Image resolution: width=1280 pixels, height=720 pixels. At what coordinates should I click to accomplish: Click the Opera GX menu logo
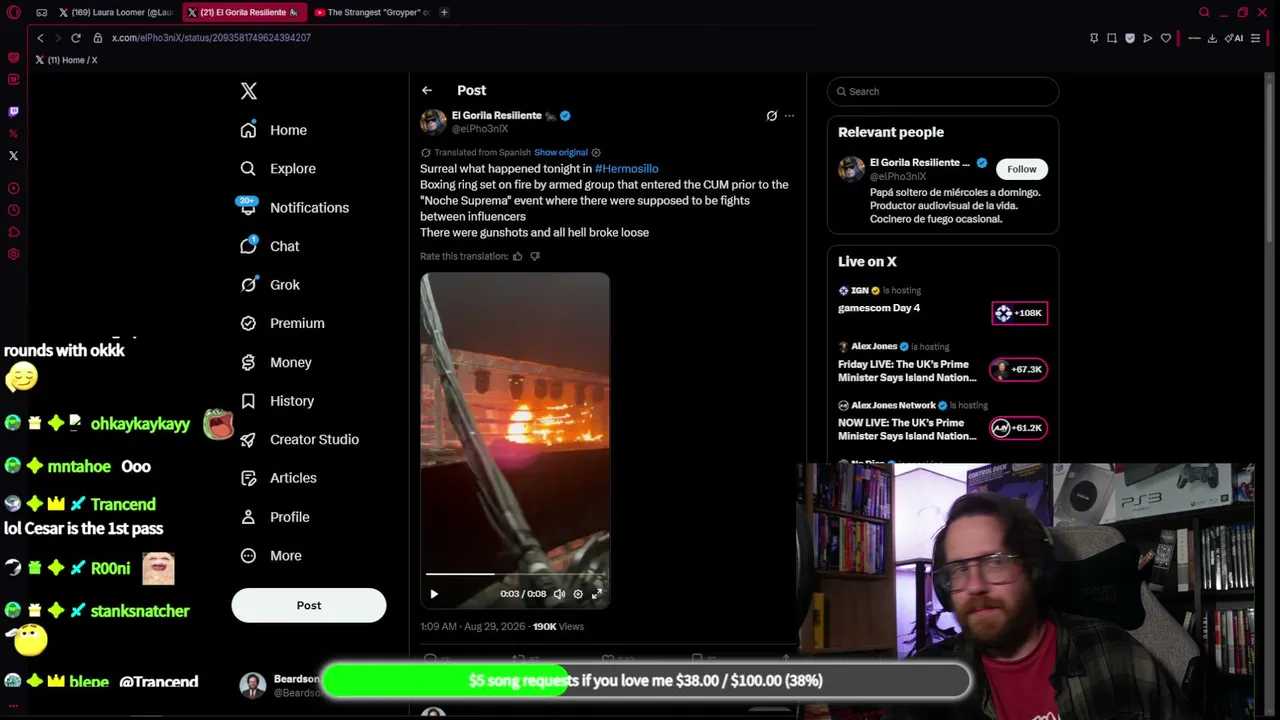[13, 12]
